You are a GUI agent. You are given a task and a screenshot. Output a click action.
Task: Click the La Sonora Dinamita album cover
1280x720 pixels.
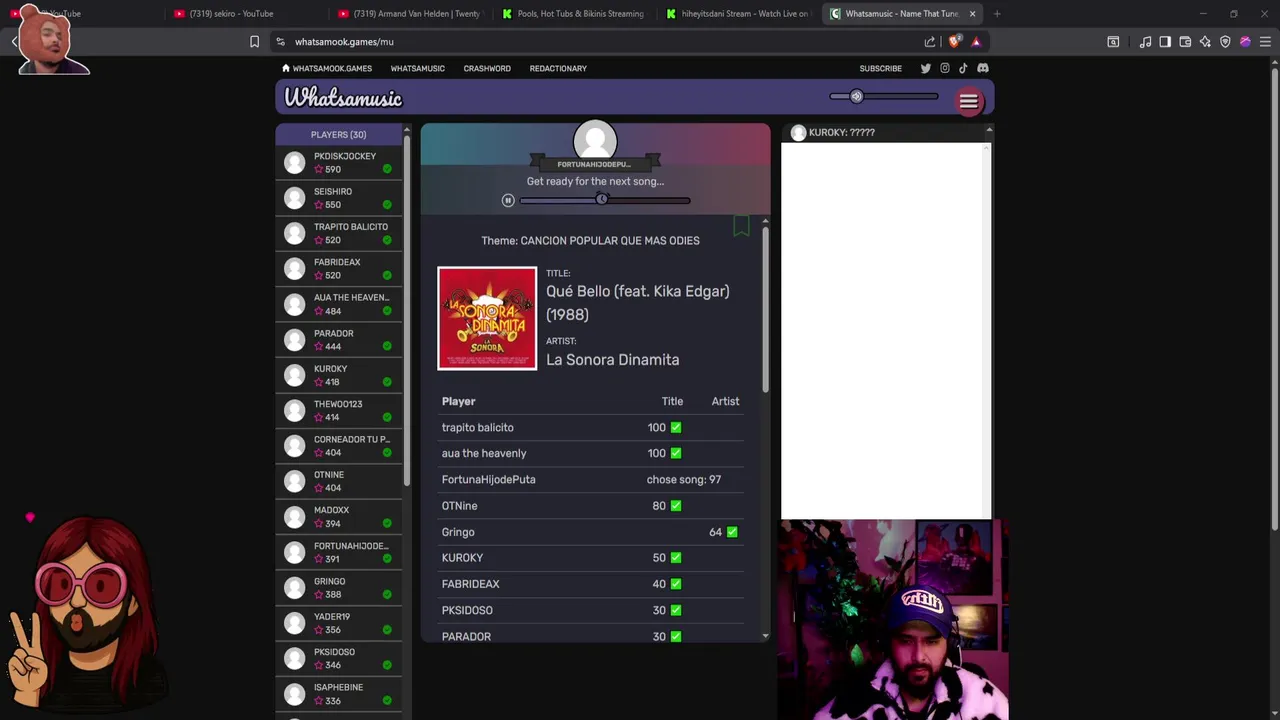(487, 318)
